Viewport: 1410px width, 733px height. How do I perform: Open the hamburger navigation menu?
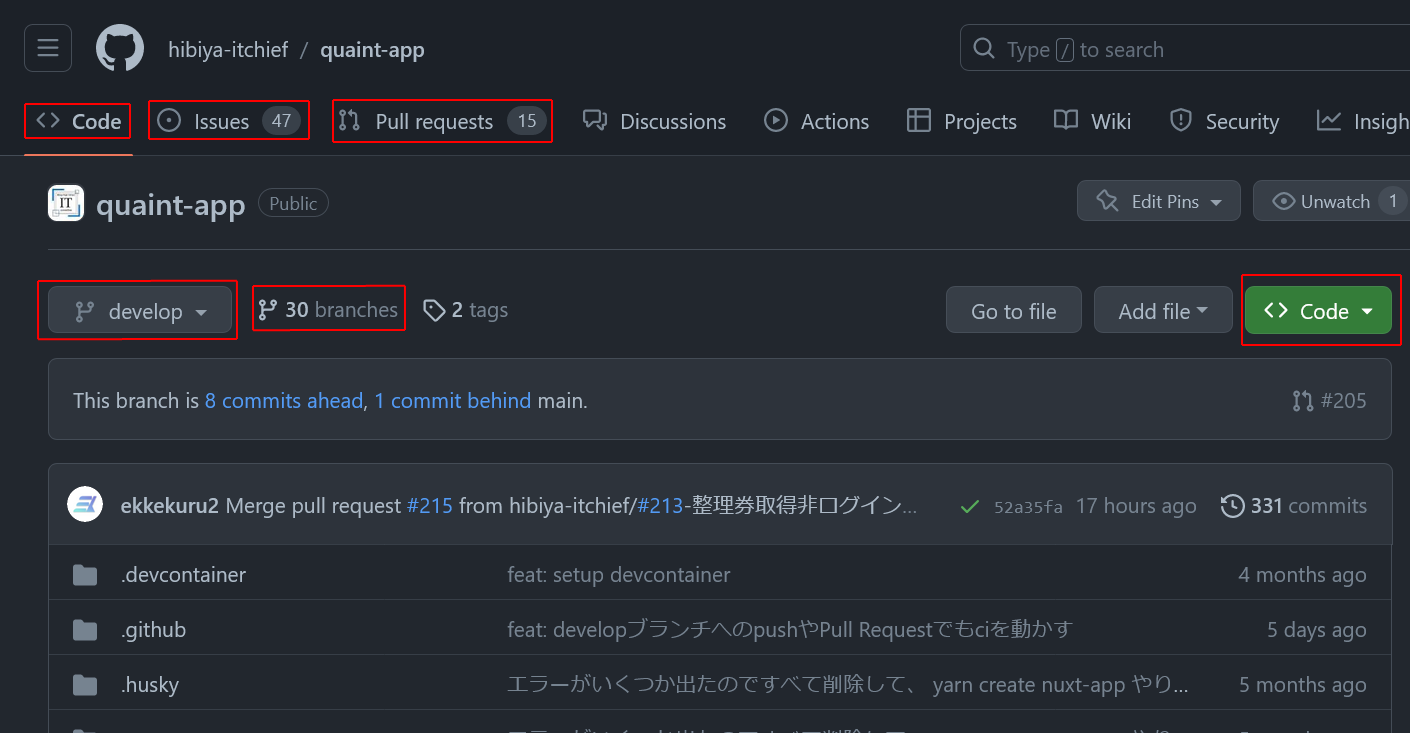48,48
